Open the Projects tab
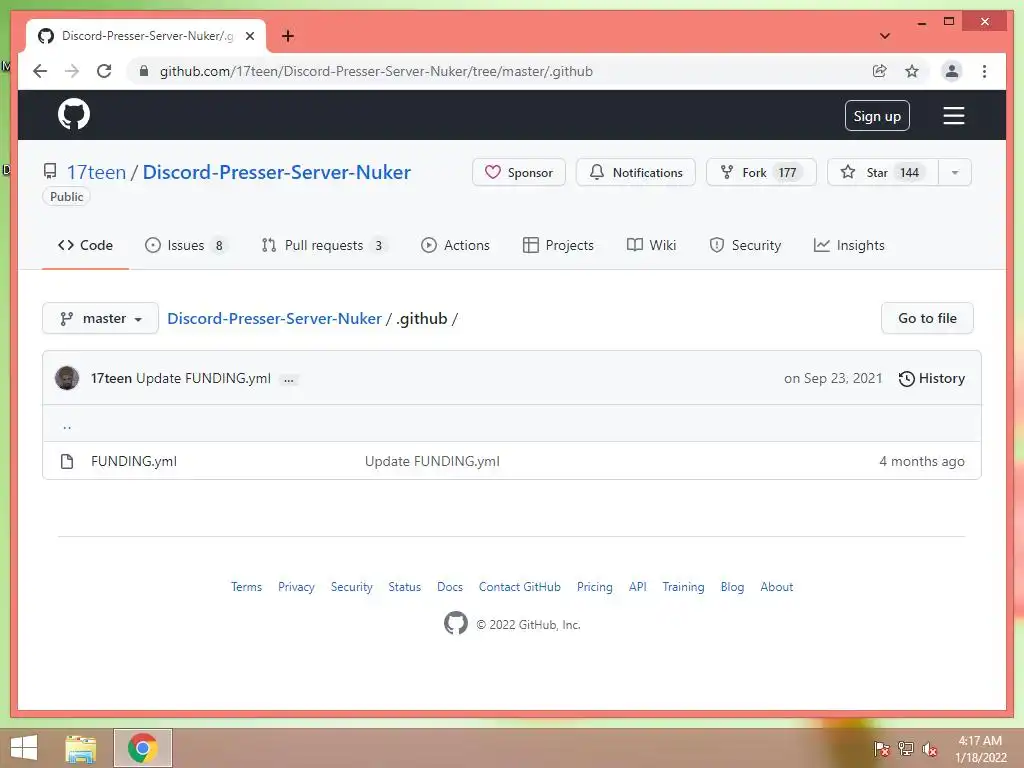The height and width of the screenshot is (768, 1024). coord(558,245)
